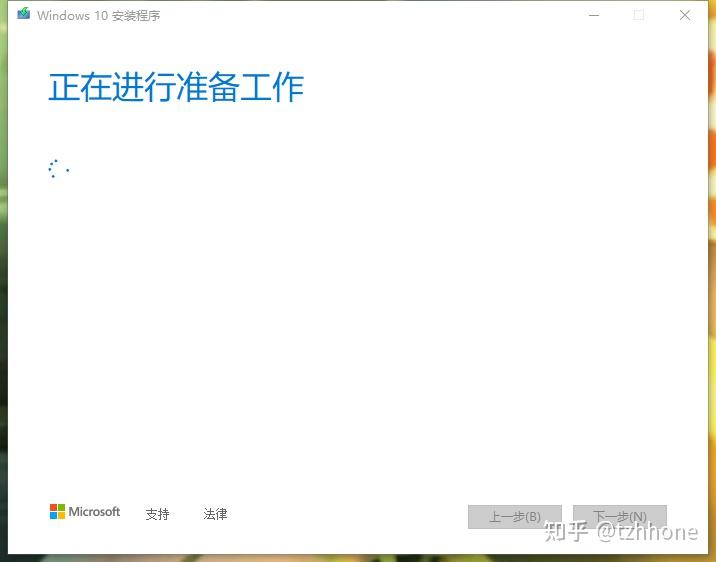Click the disabled maximize button
This screenshot has height=562, width=716.
click(639, 16)
